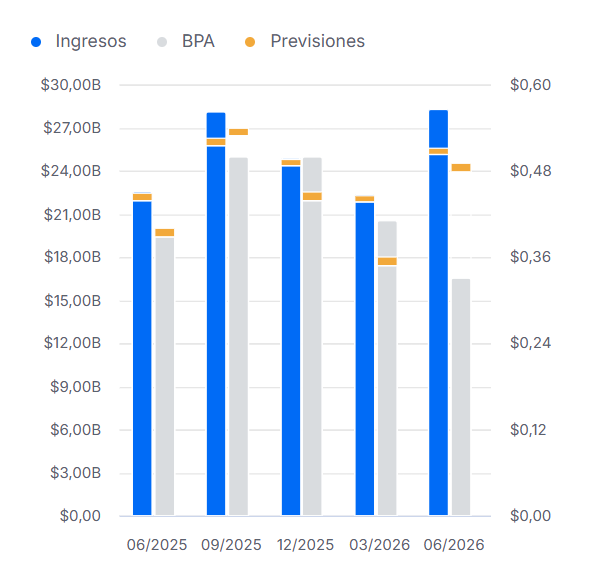
Task: Click the $21,00B axis value
Action: tap(72, 215)
